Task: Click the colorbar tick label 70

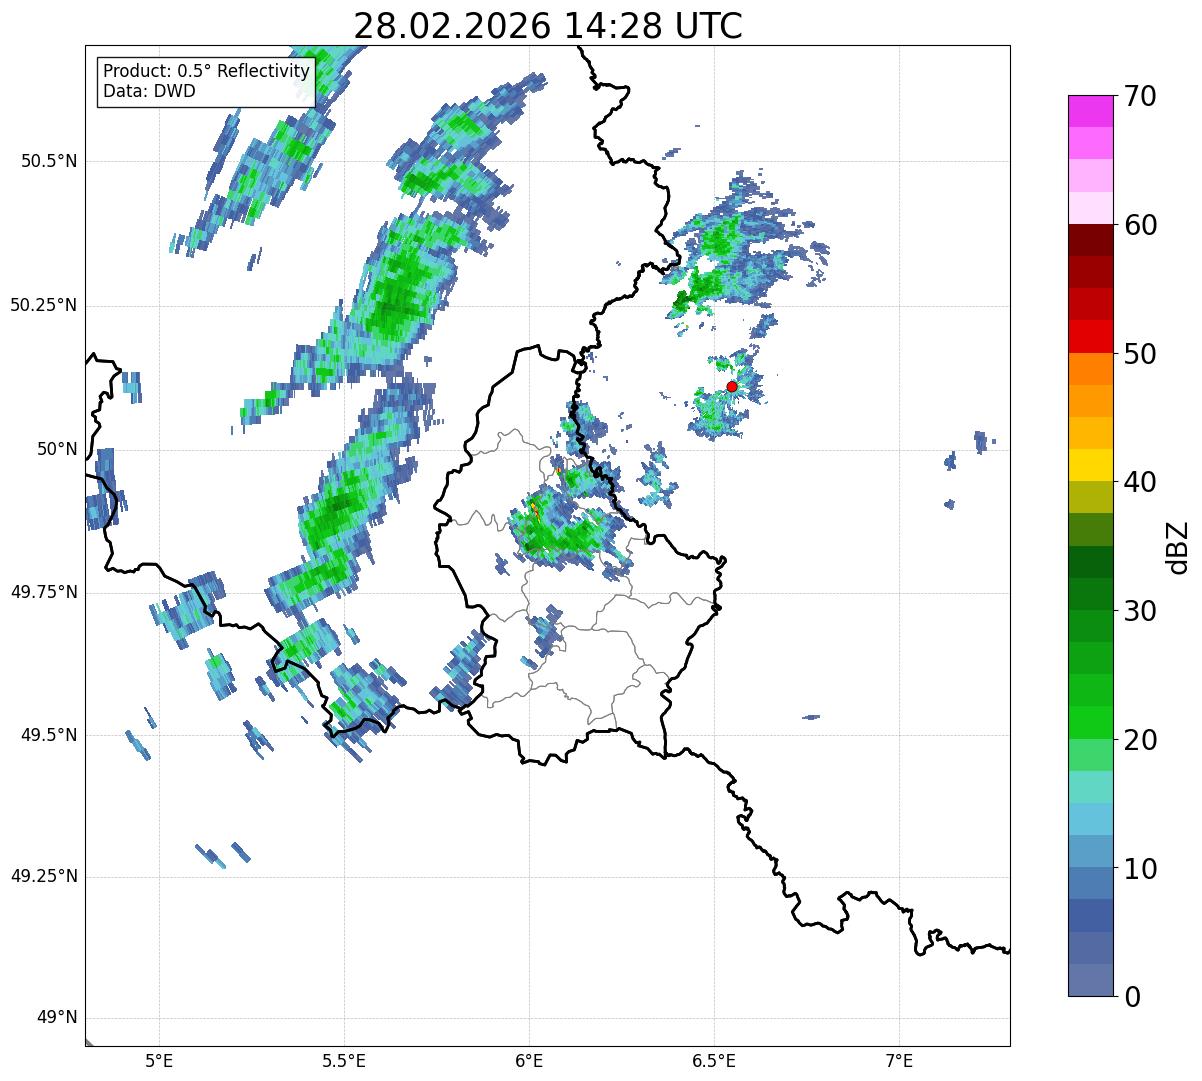Action: pos(1140,96)
